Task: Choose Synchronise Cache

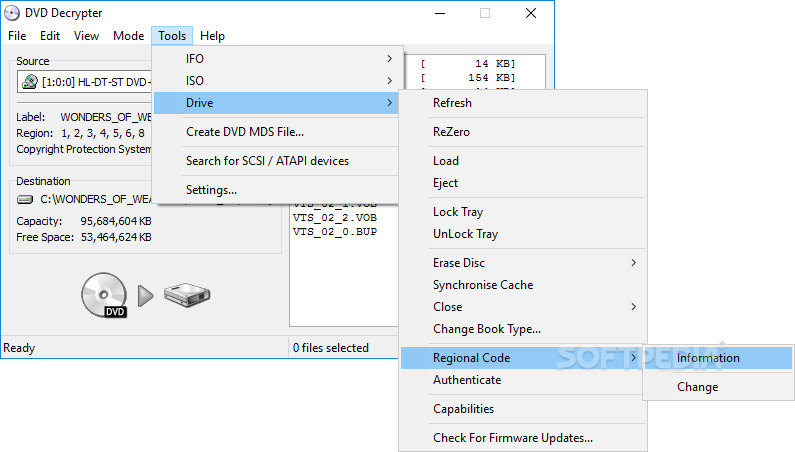Action: pyautogui.click(x=523, y=285)
